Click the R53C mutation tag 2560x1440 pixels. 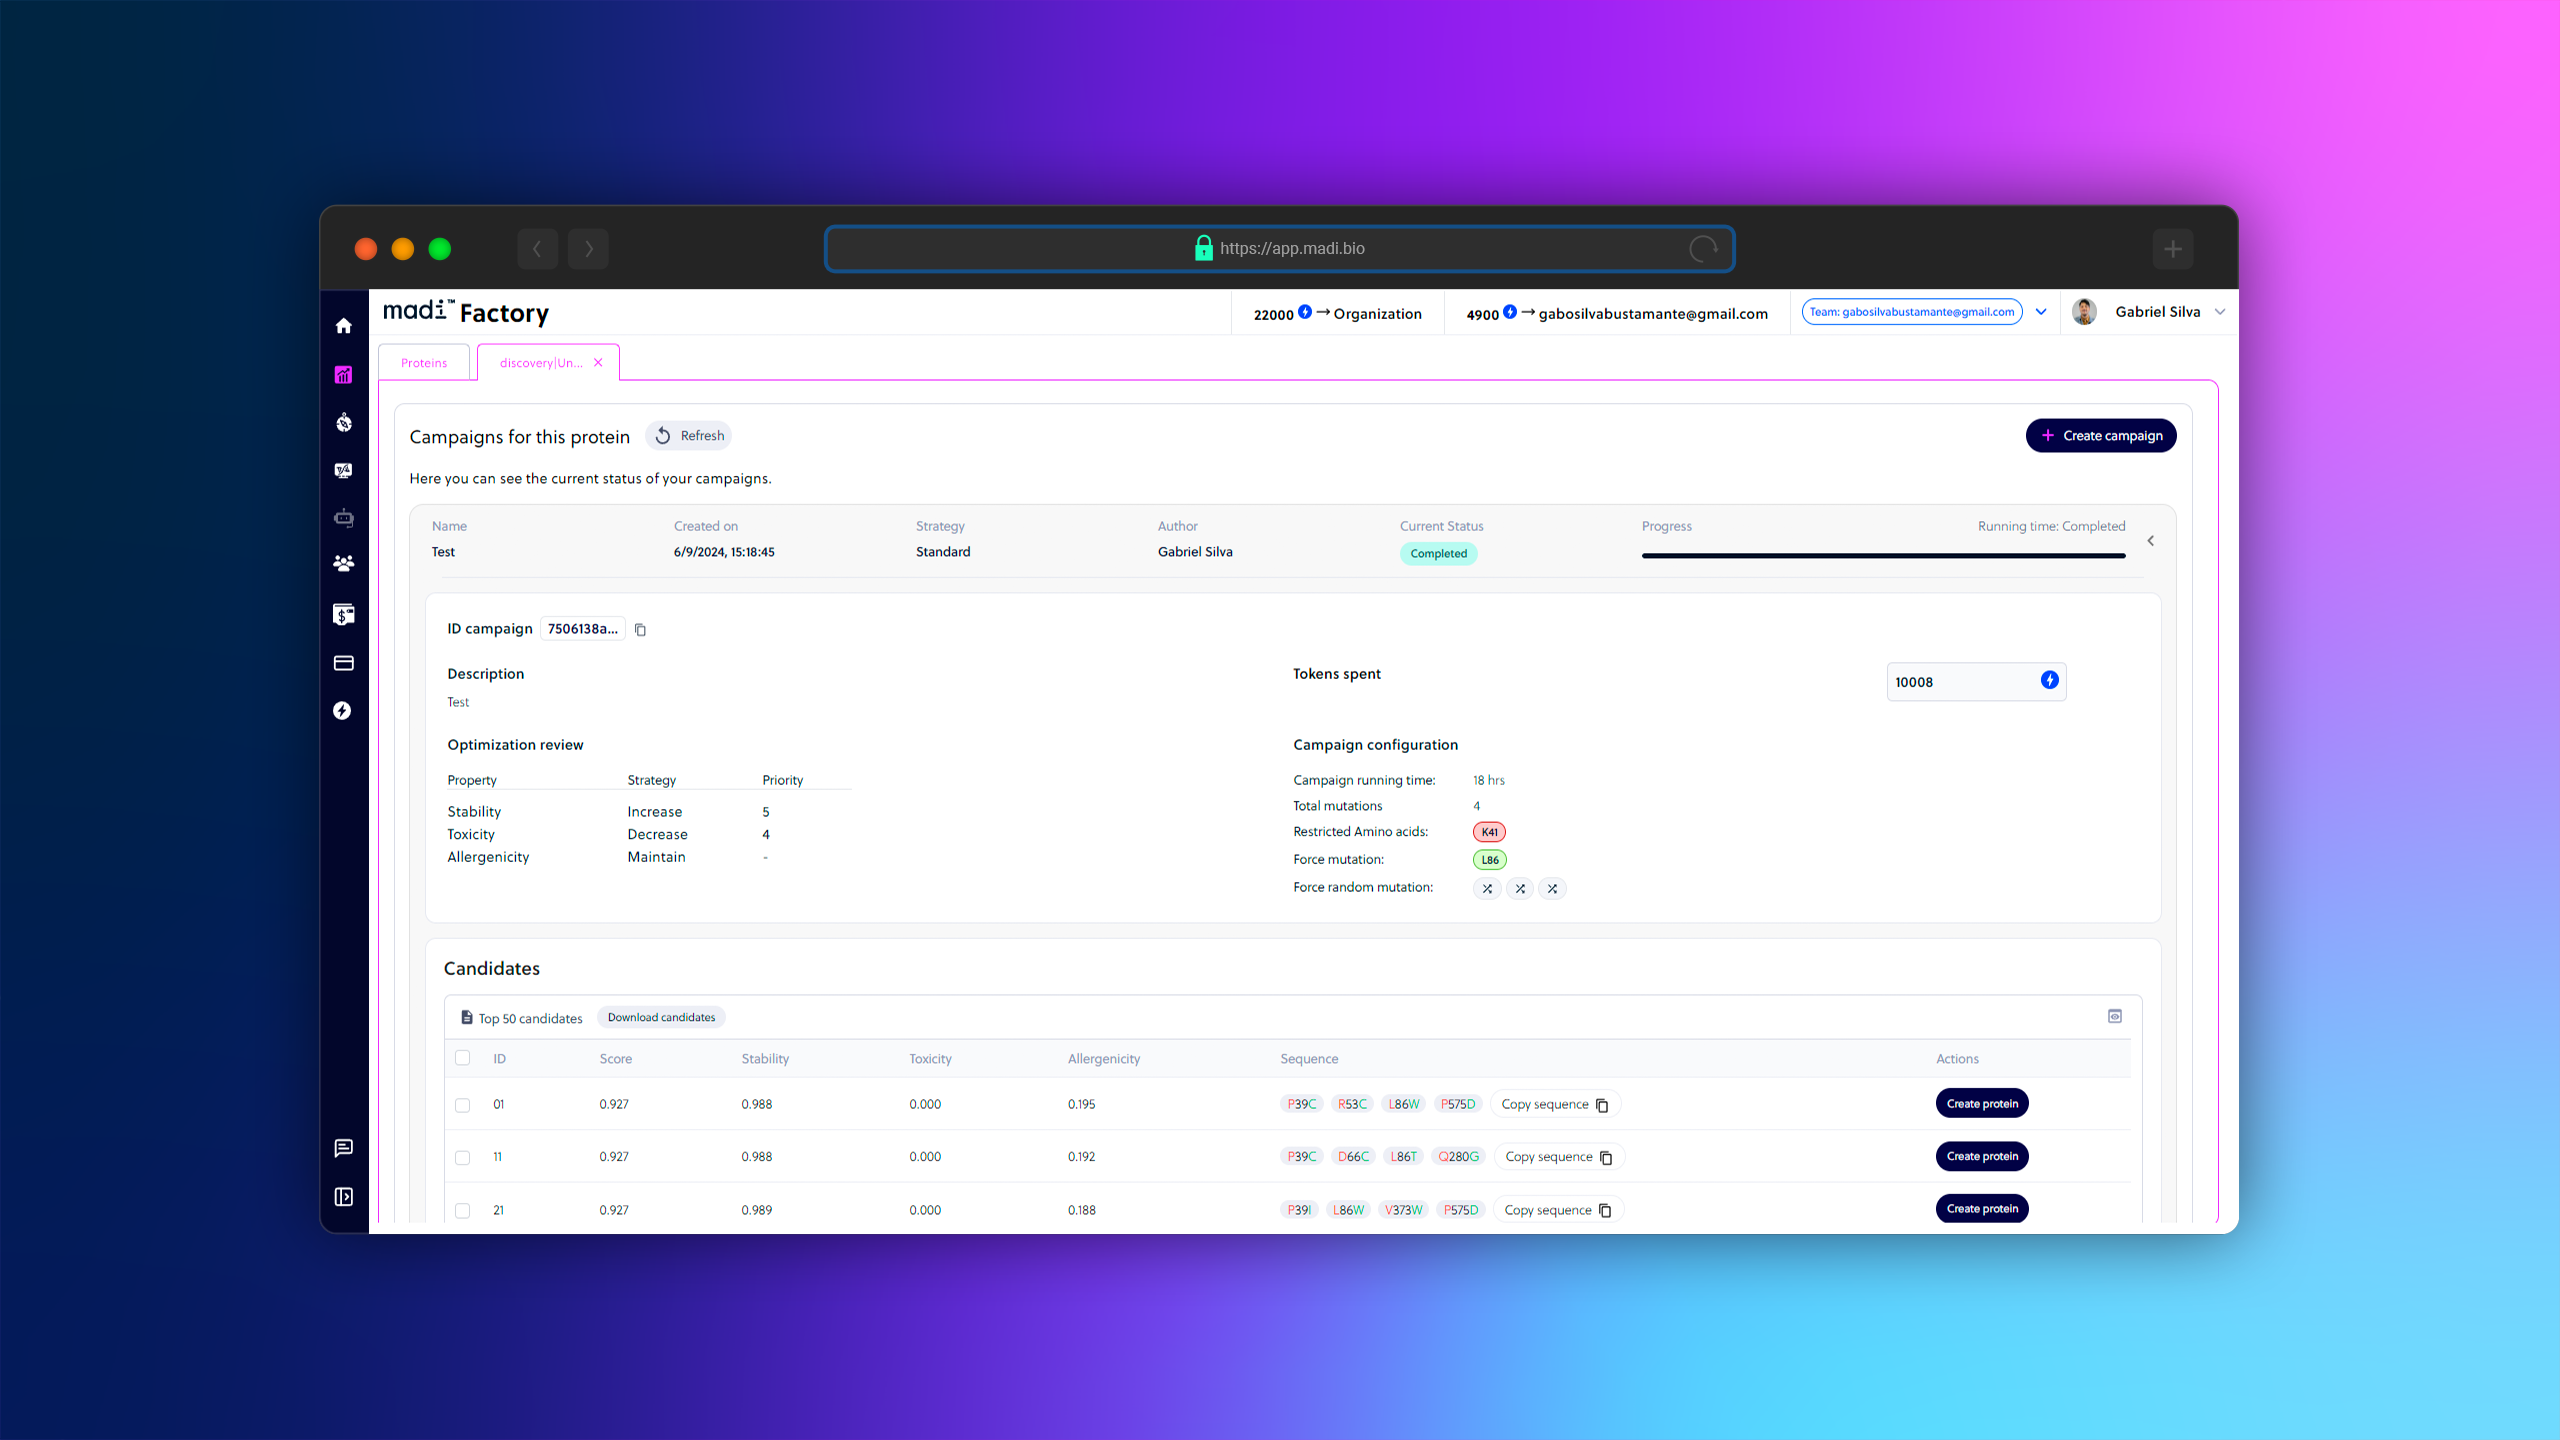(x=1352, y=1104)
